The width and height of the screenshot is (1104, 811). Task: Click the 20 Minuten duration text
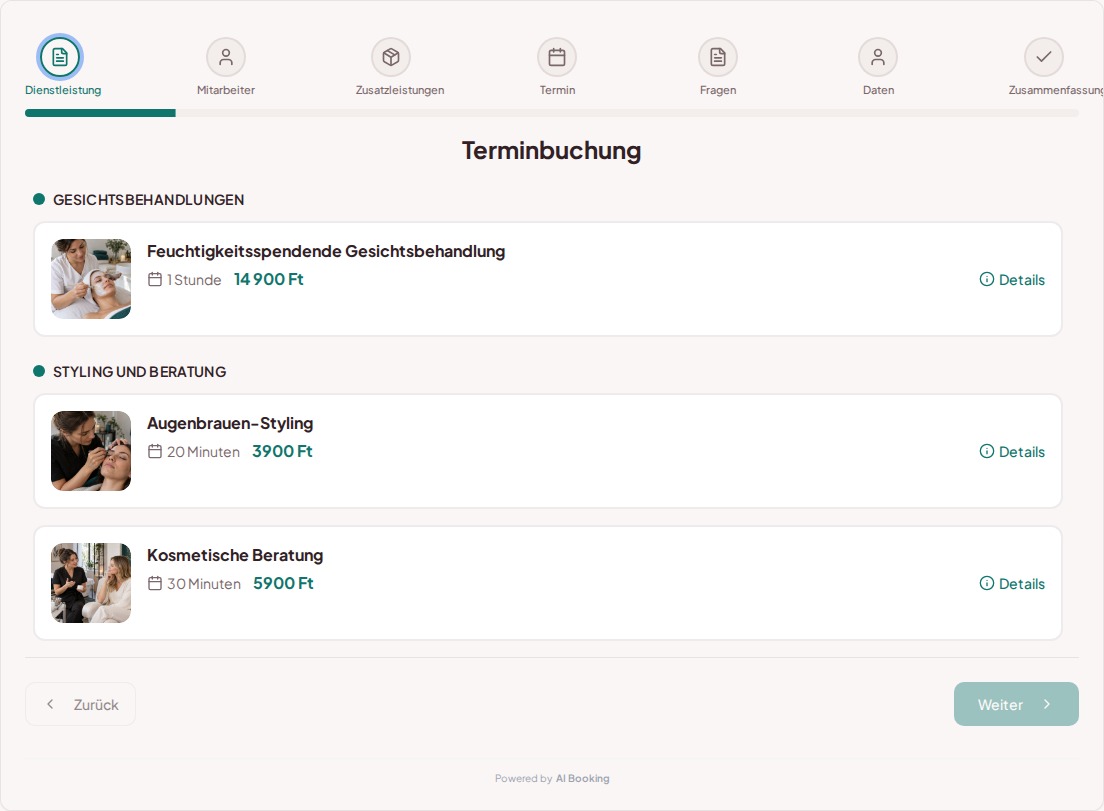pos(203,452)
